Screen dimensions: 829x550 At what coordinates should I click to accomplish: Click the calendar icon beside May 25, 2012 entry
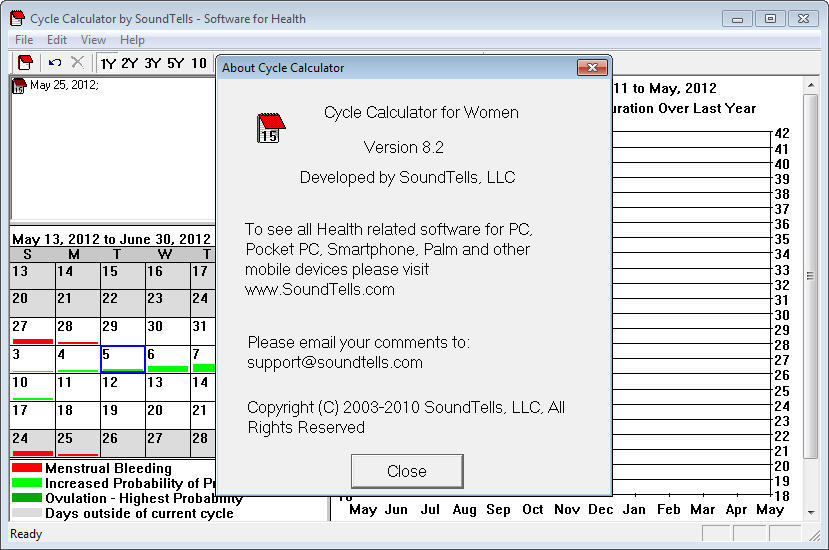[19, 86]
